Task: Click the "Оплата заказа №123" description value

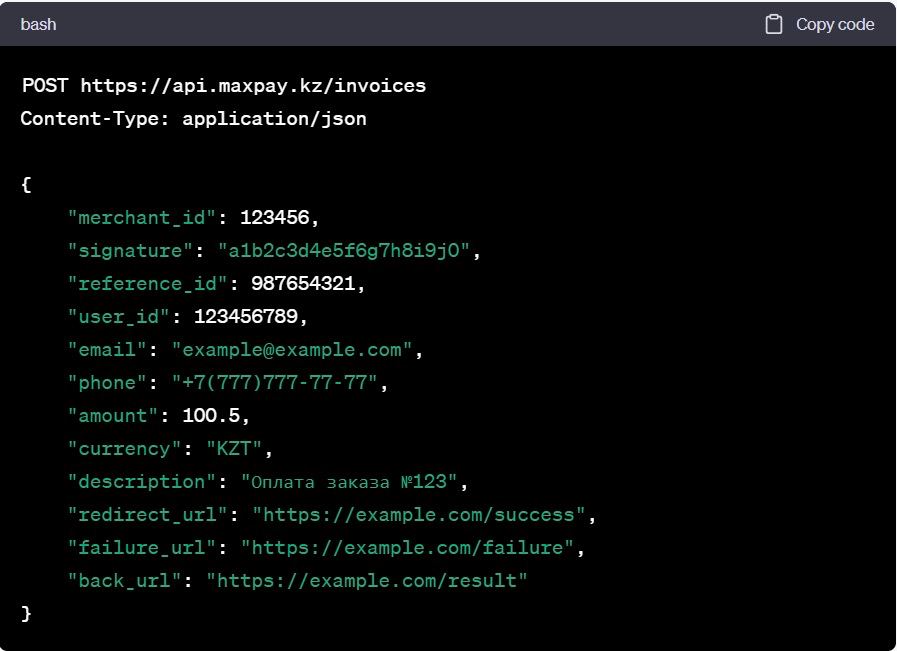Action: coord(350,482)
